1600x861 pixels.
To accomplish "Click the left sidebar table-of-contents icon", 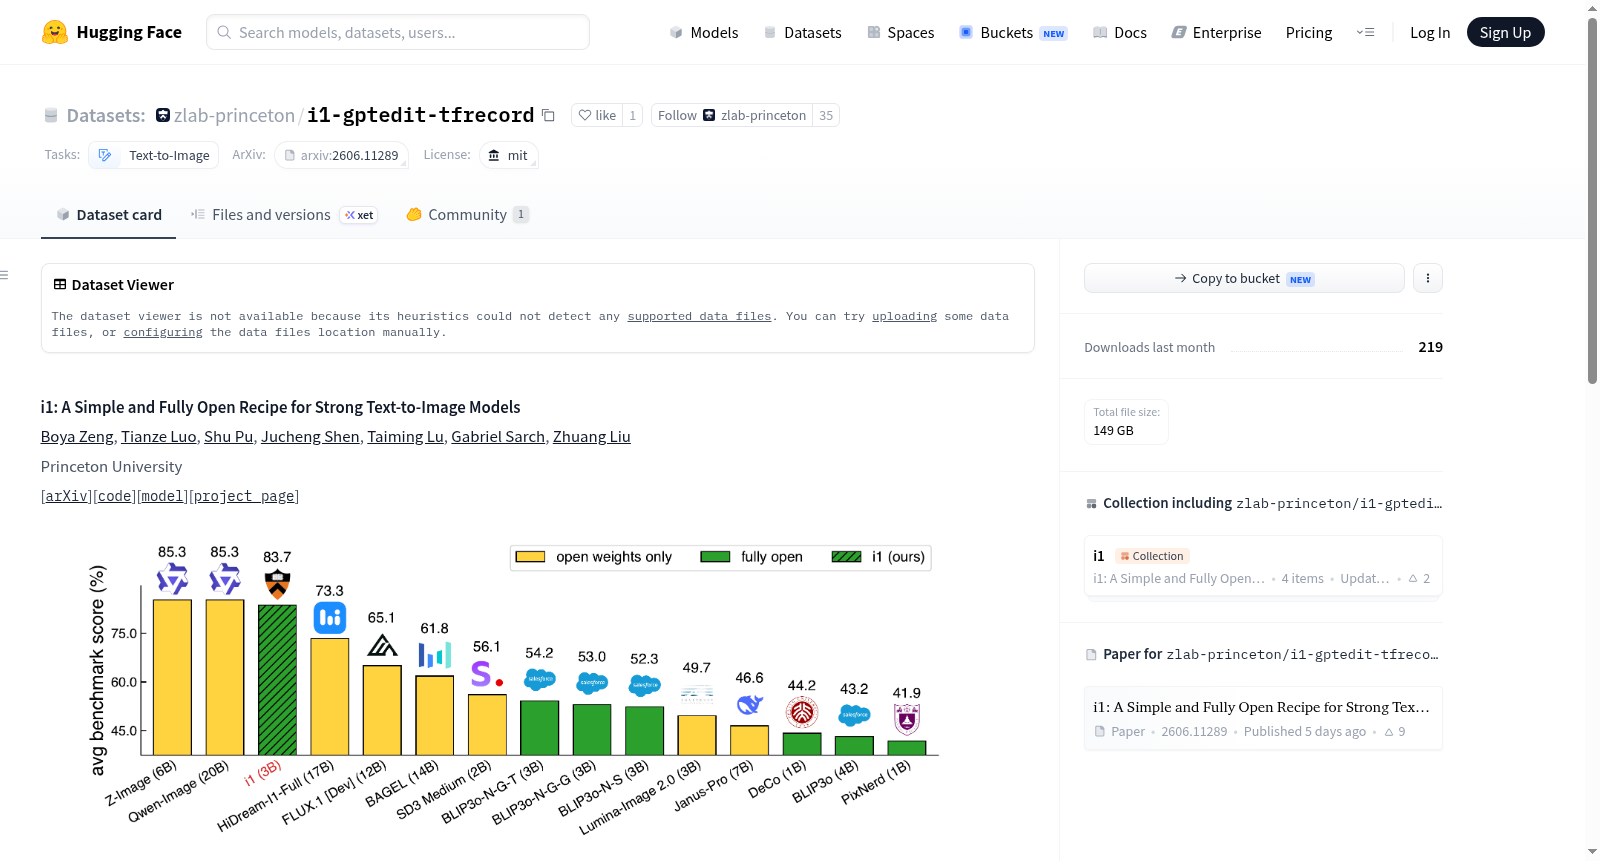I will tap(5, 275).
